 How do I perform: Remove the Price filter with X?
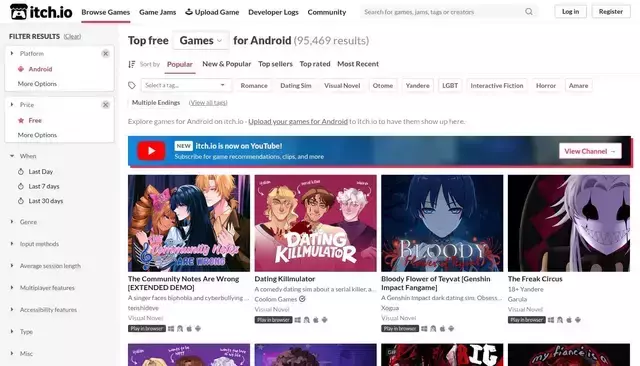point(105,105)
